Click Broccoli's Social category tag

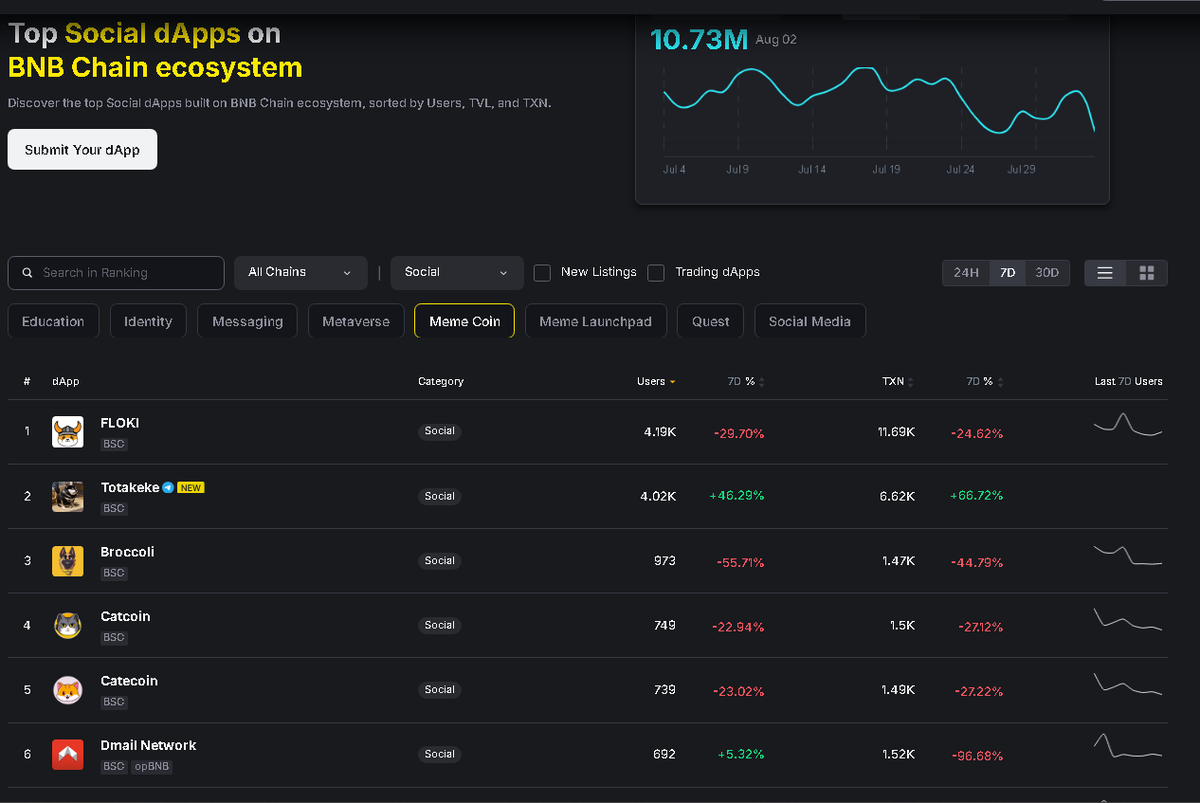439,561
